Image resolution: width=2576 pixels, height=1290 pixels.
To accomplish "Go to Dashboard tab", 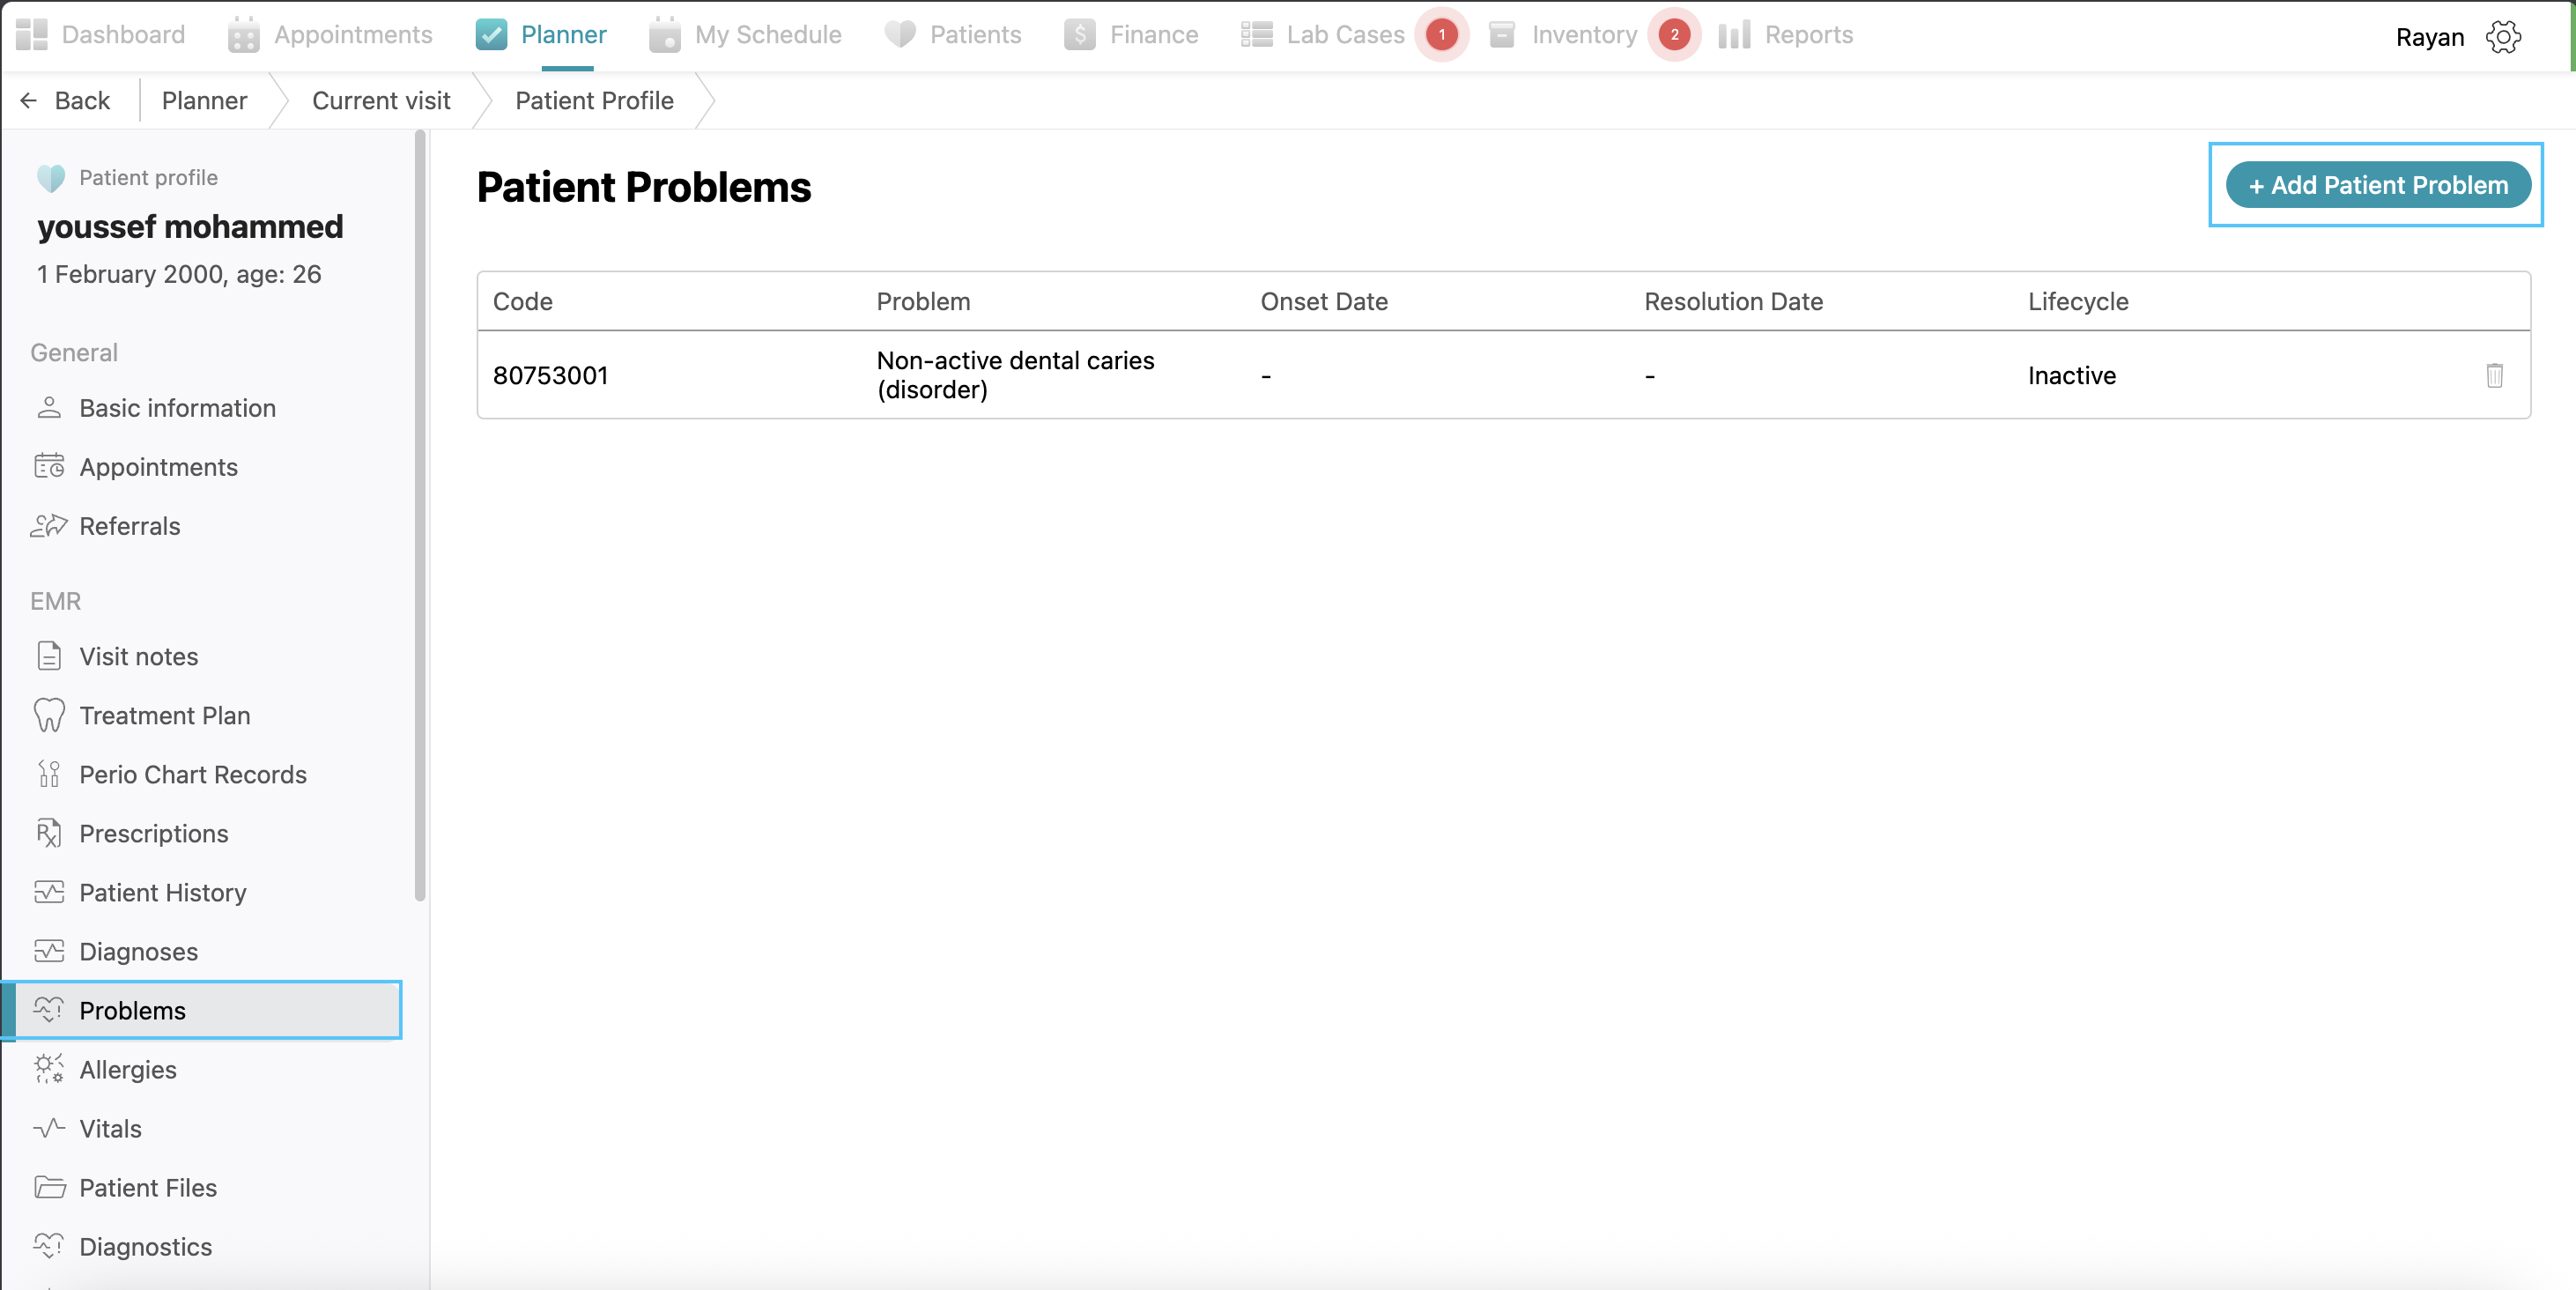I will point(101,35).
